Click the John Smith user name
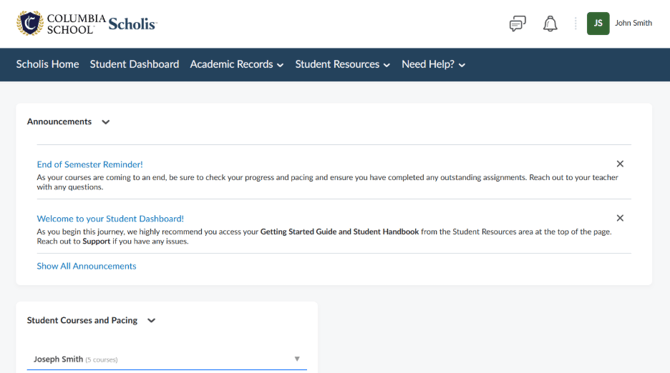670x373 pixels. click(x=633, y=23)
